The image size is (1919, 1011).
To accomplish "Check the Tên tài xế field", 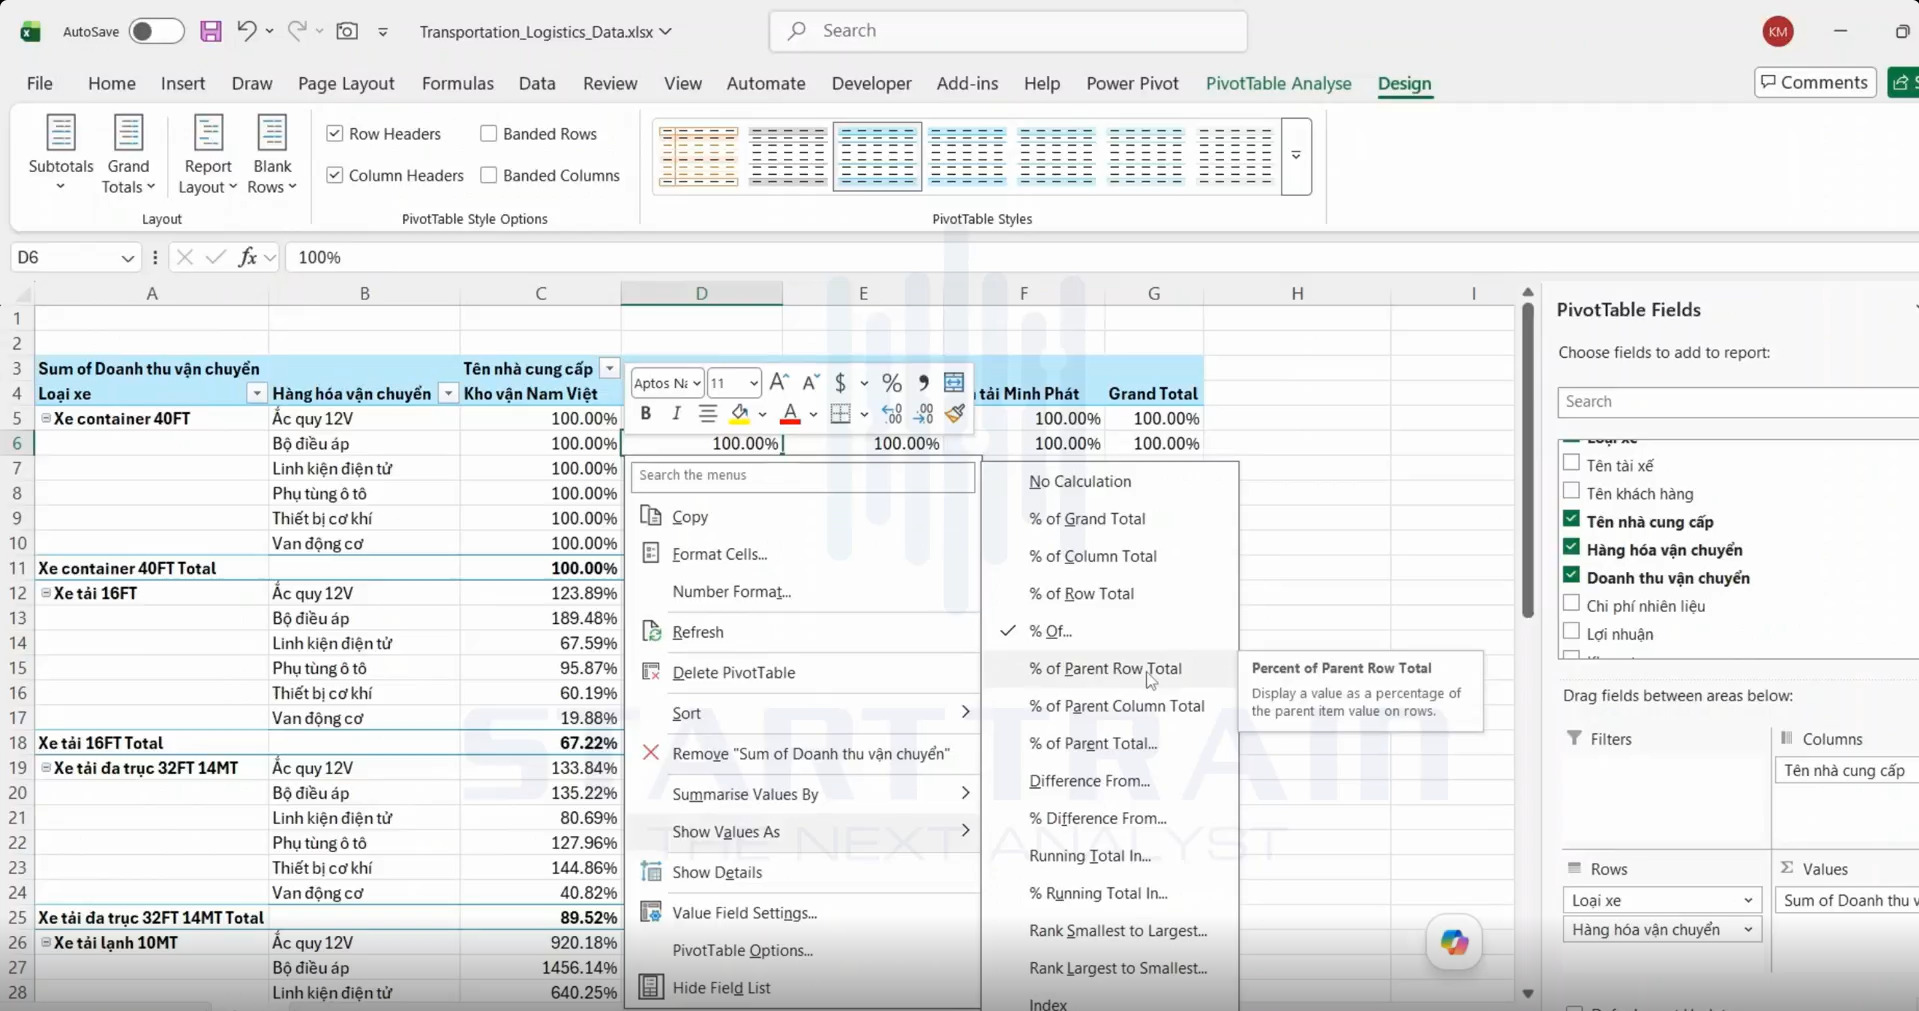I will 1571,463.
